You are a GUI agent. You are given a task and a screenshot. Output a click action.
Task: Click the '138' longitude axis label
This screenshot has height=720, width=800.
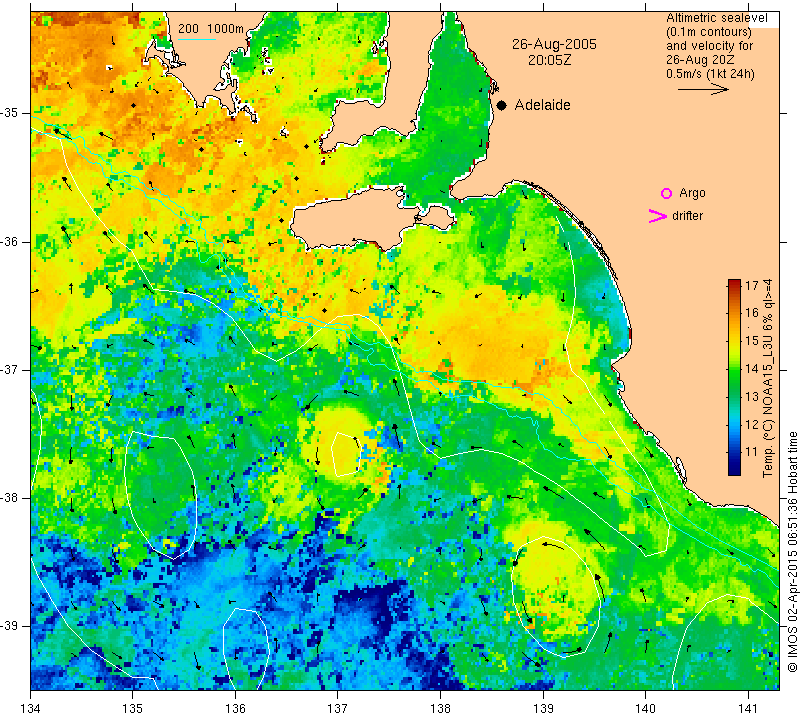[x=440, y=709]
